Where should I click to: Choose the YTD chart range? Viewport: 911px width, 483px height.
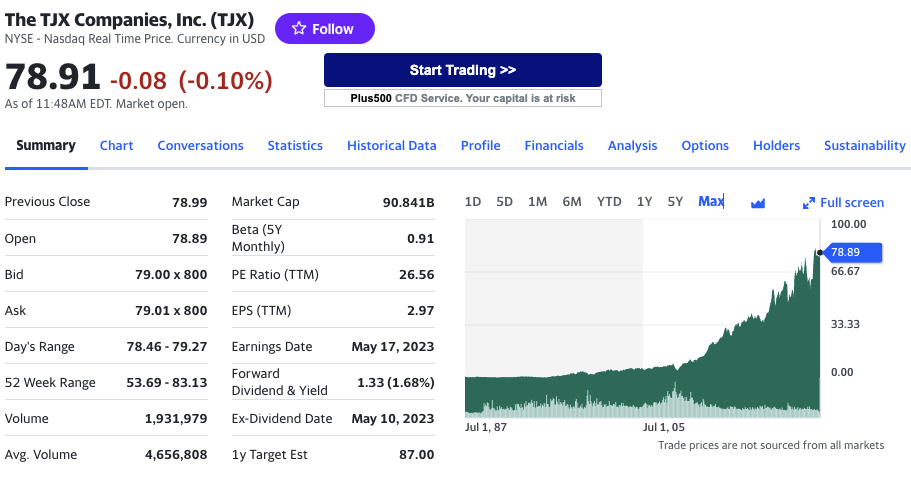point(609,202)
